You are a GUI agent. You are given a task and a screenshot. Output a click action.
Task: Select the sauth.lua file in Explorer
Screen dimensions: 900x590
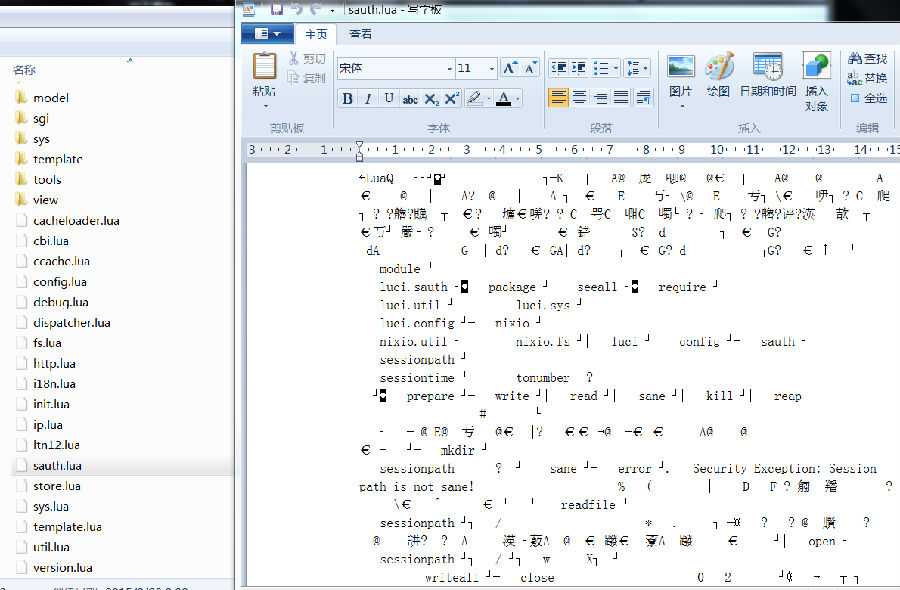click(57, 465)
